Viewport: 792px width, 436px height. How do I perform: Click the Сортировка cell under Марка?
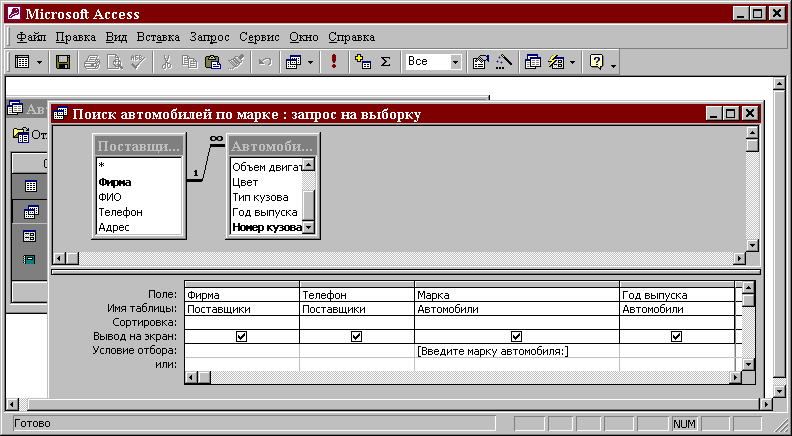(517, 322)
